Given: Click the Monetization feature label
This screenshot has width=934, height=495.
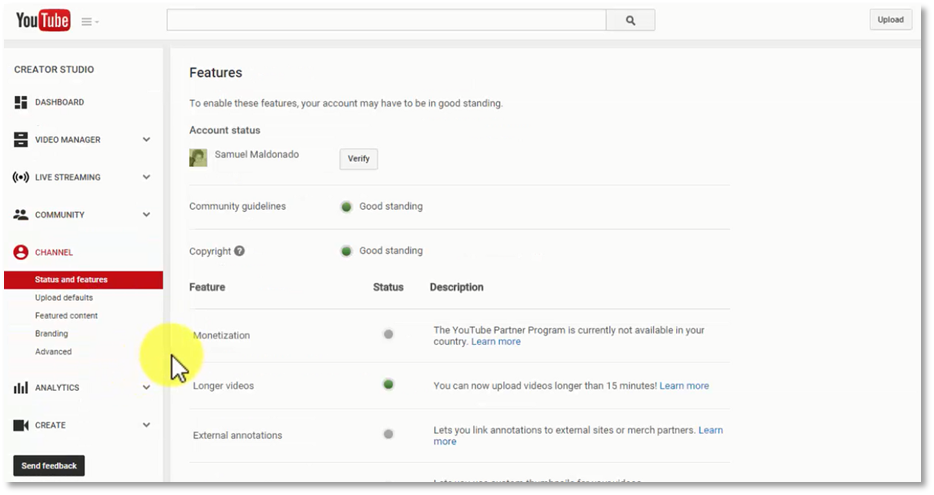Looking at the screenshot, I should (221, 335).
